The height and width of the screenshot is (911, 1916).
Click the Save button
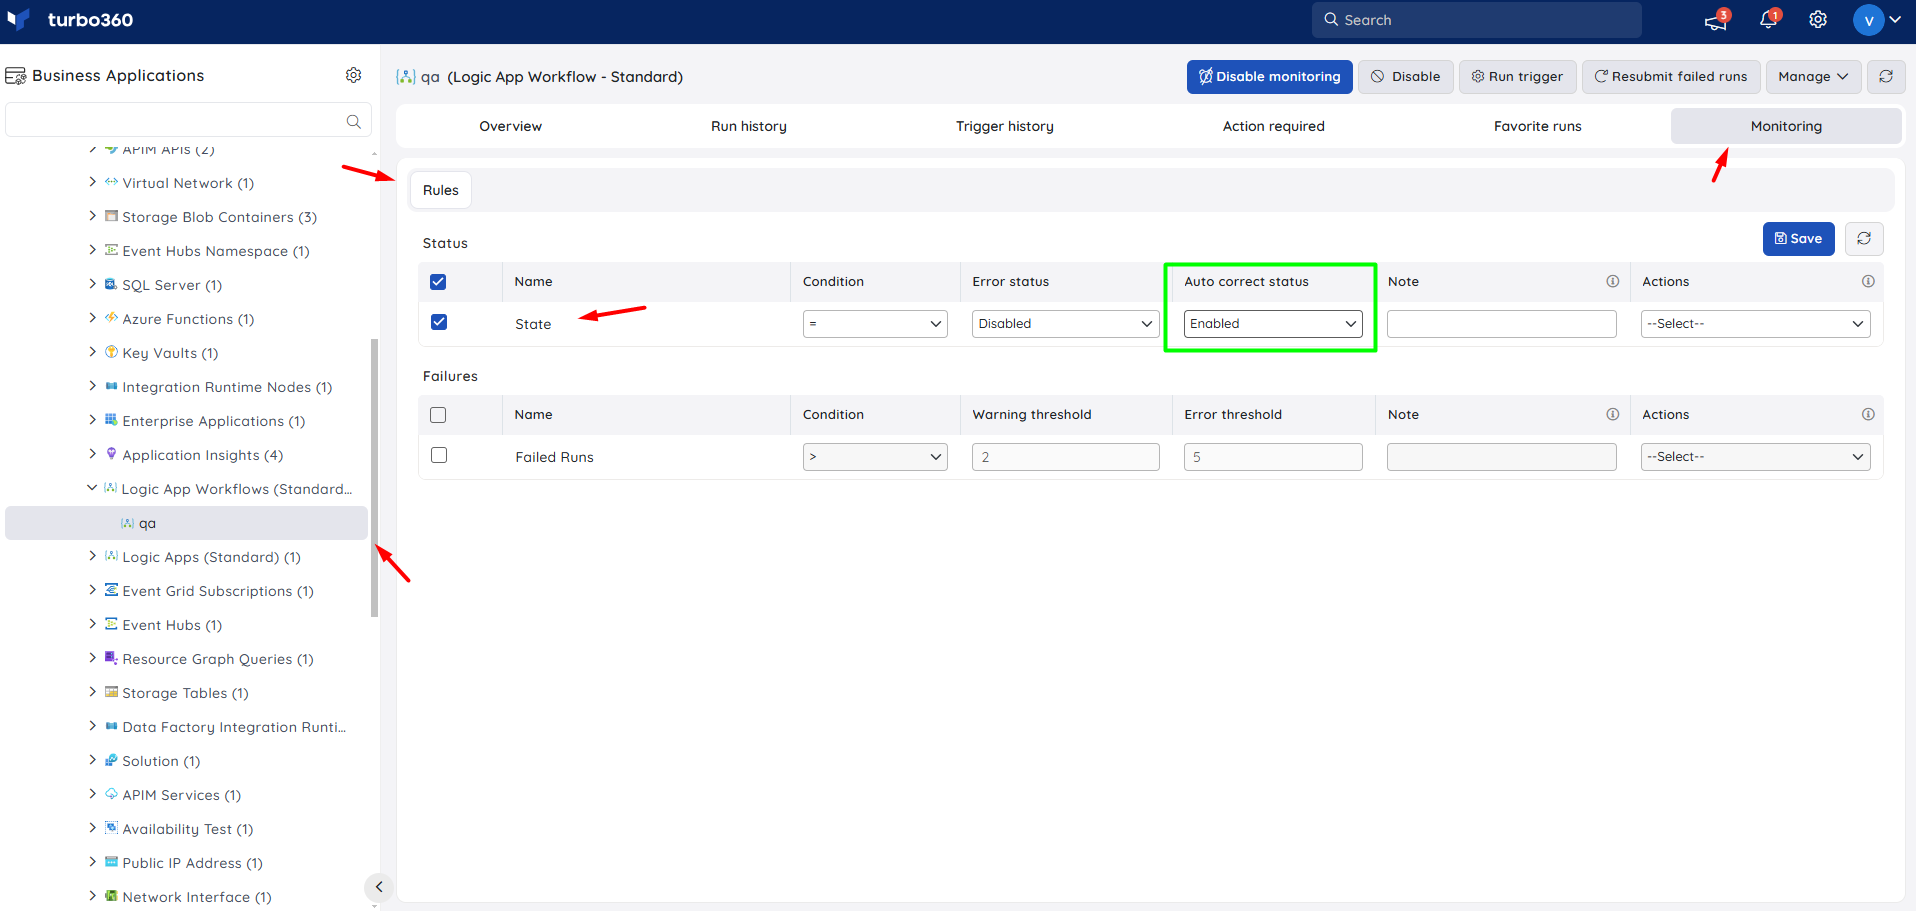coord(1799,239)
